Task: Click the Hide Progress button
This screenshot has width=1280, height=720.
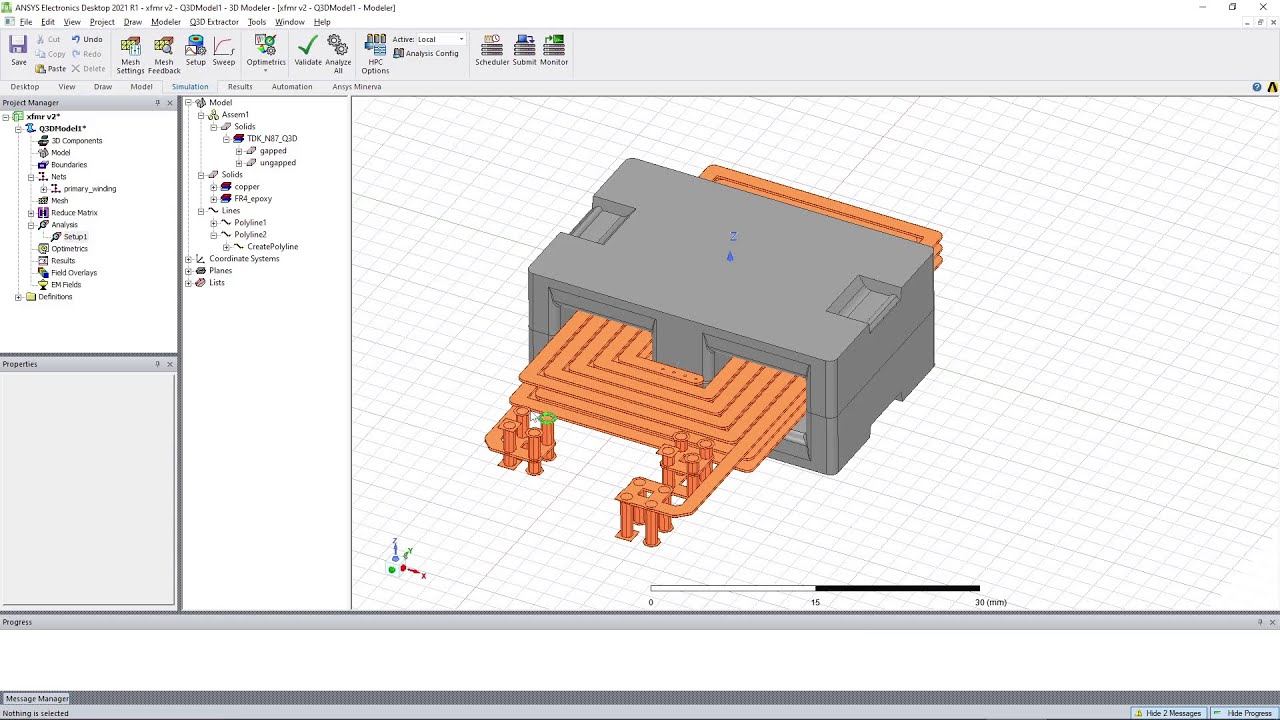Action: pyautogui.click(x=1243, y=713)
